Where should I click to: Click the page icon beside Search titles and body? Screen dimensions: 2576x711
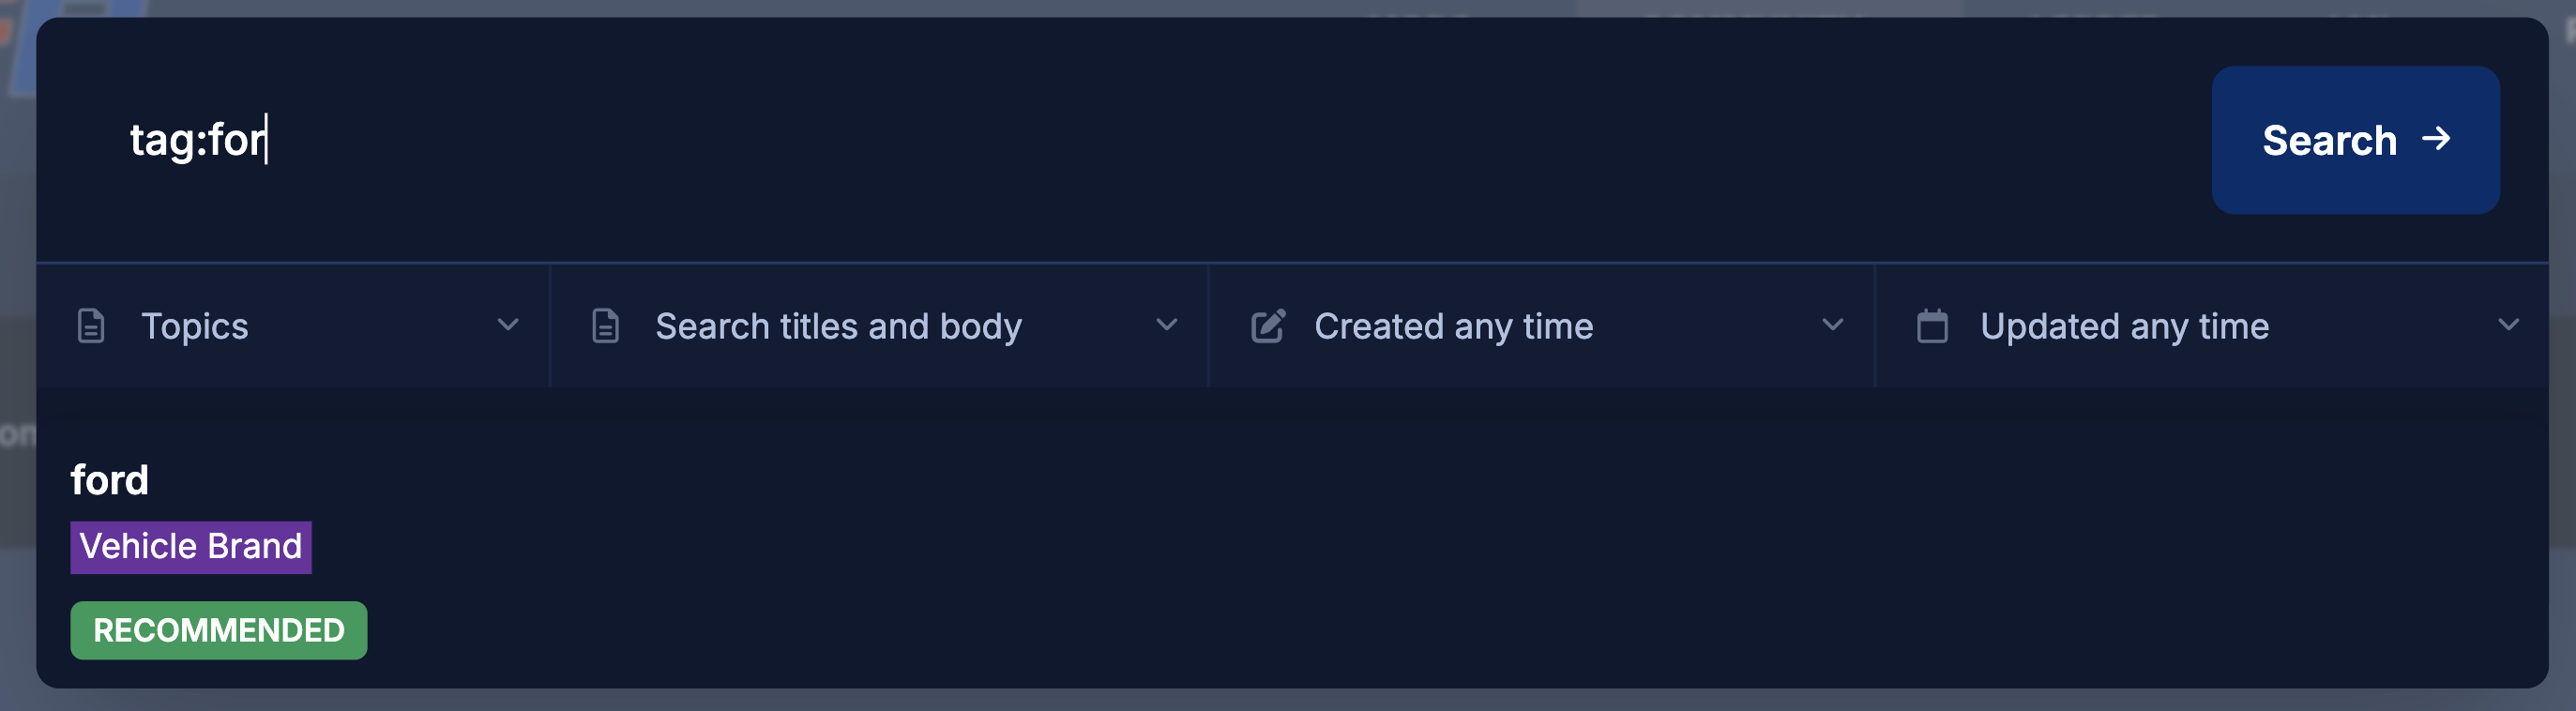click(x=605, y=326)
